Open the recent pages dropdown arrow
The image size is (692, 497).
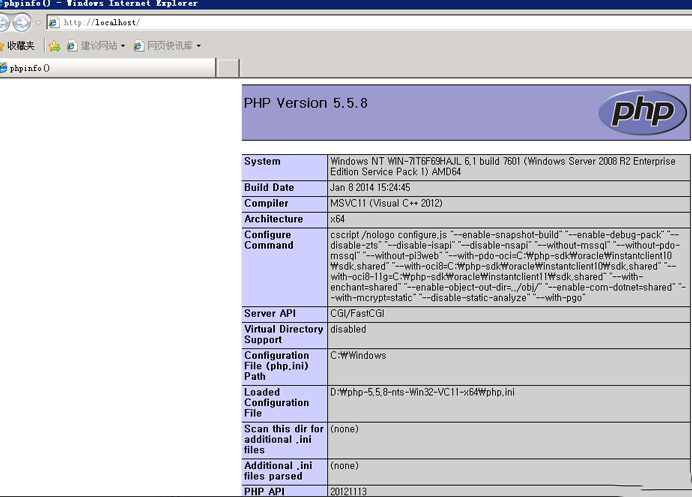[x=38, y=23]
